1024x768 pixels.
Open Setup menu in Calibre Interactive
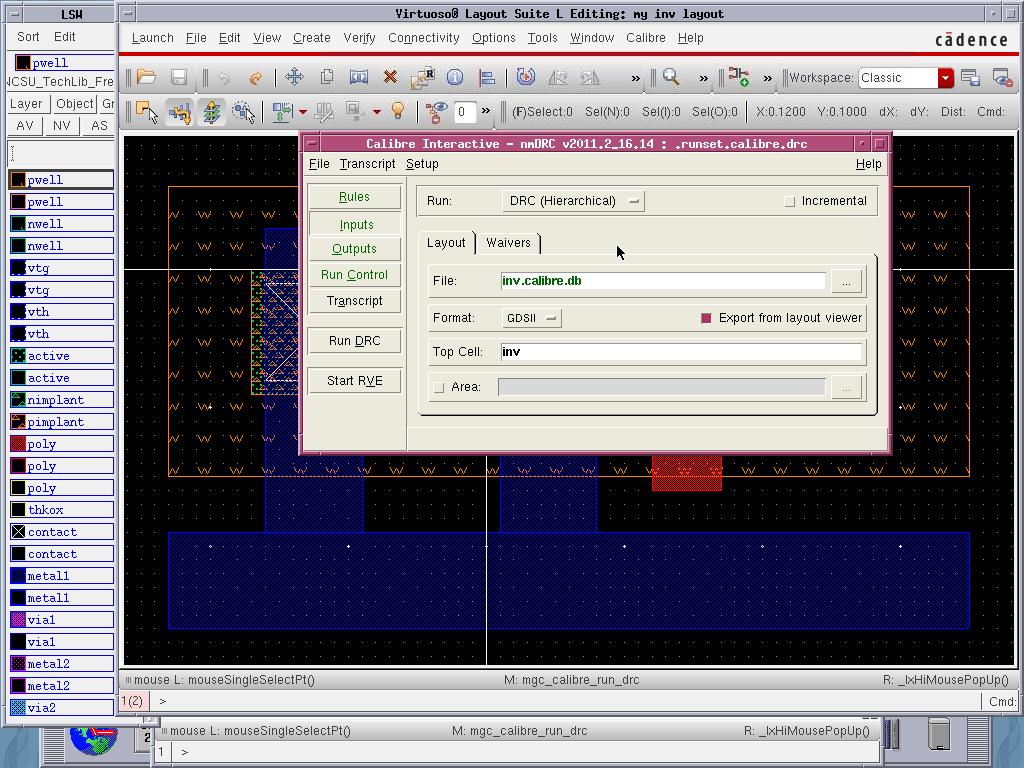[x=422, y=164]
